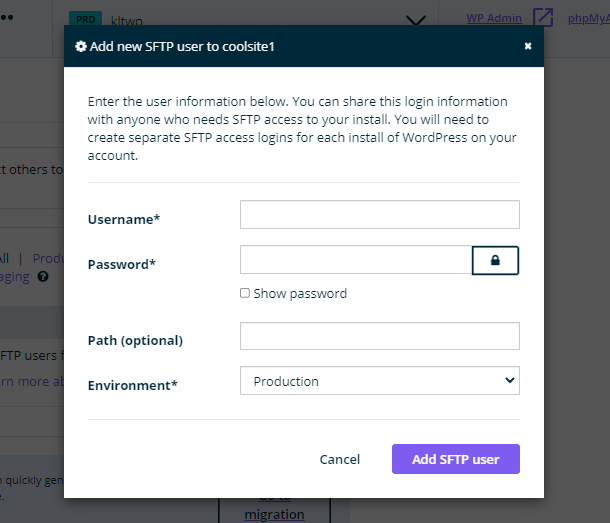The image size is (610, 523).
Task: Select the Path (optional) text field
Action: [x=380, y=336]
